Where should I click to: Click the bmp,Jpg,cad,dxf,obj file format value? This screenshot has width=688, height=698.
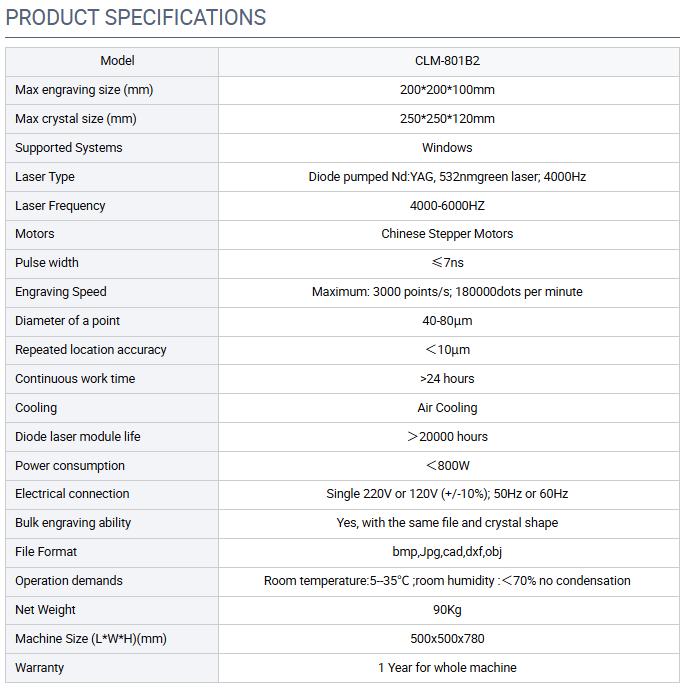pos(447,552)
